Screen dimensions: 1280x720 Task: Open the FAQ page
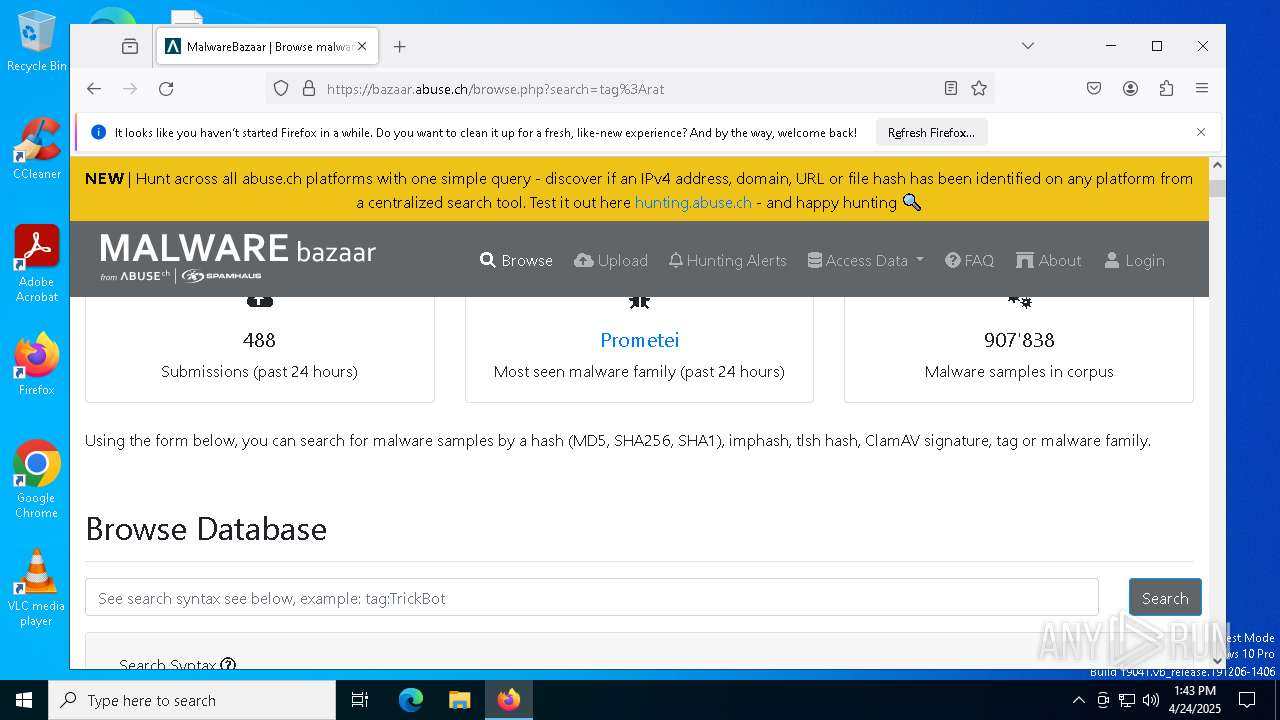[x=970, y=260]
